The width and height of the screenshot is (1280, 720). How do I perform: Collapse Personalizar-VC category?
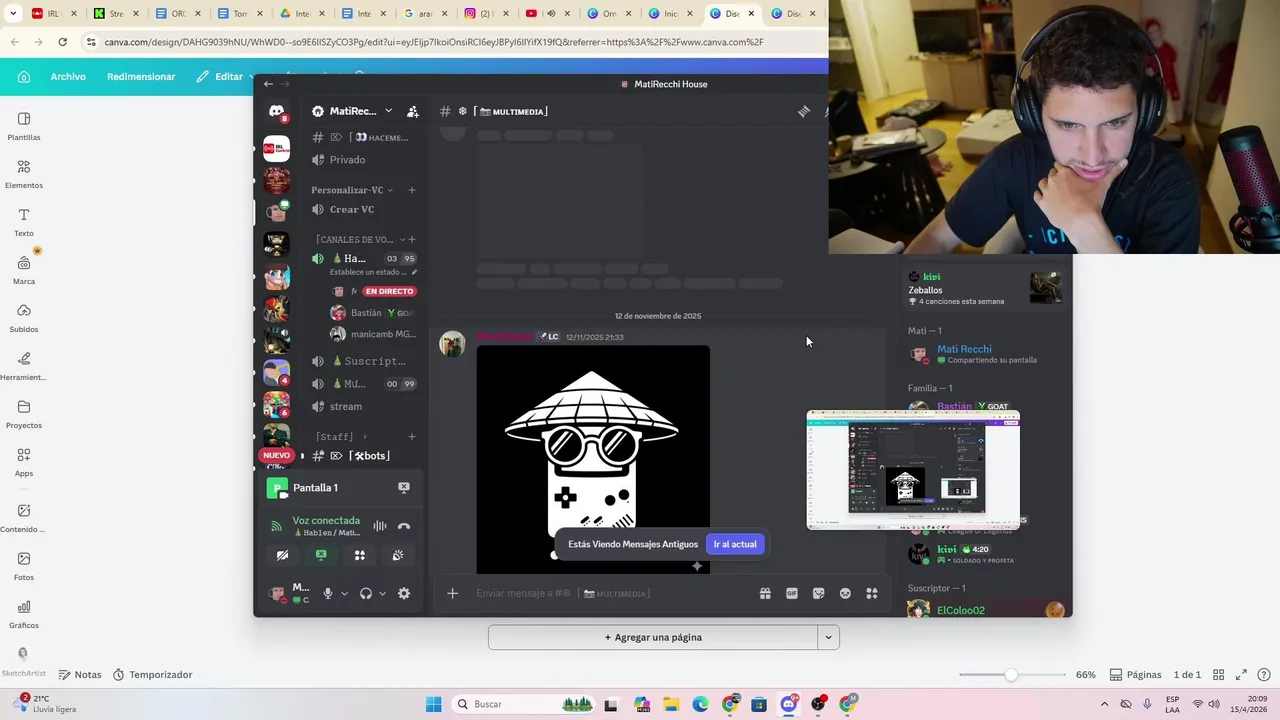(352, 190)
